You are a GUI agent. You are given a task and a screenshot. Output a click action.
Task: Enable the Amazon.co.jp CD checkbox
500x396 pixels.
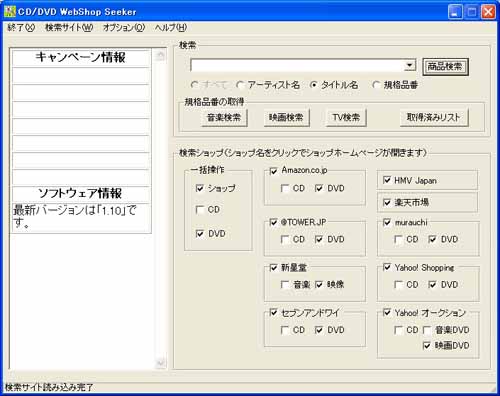[x=285, y=189]
